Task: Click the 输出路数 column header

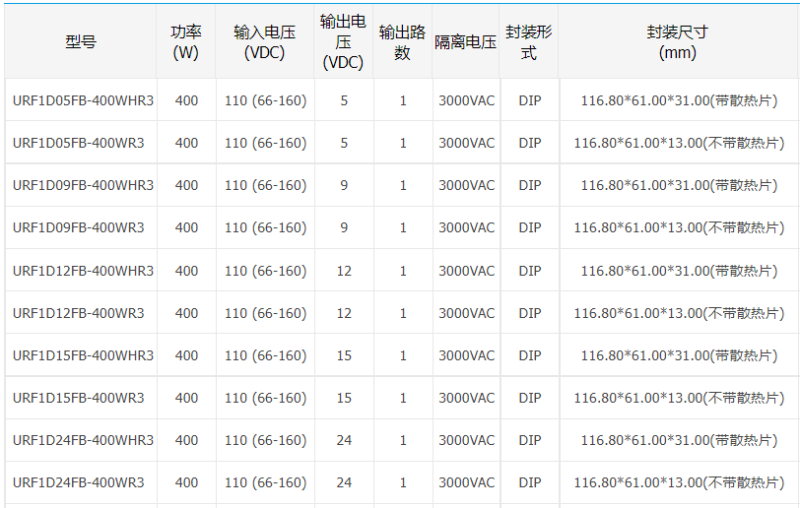Action: click(402, 42)
